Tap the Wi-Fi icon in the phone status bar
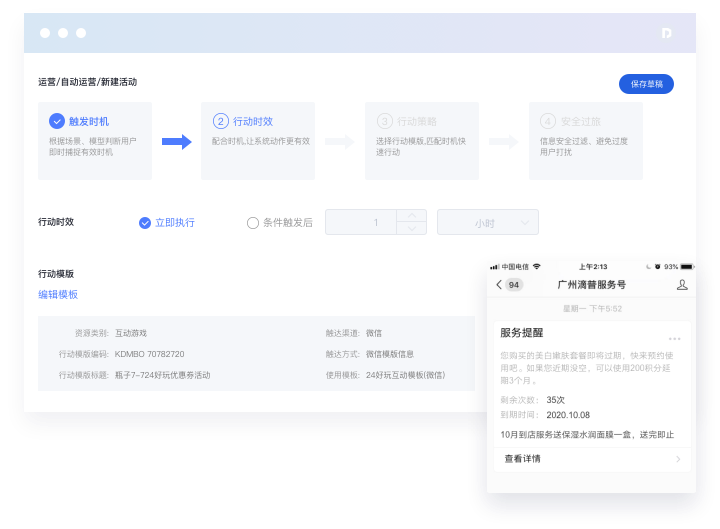 [537, 267]
